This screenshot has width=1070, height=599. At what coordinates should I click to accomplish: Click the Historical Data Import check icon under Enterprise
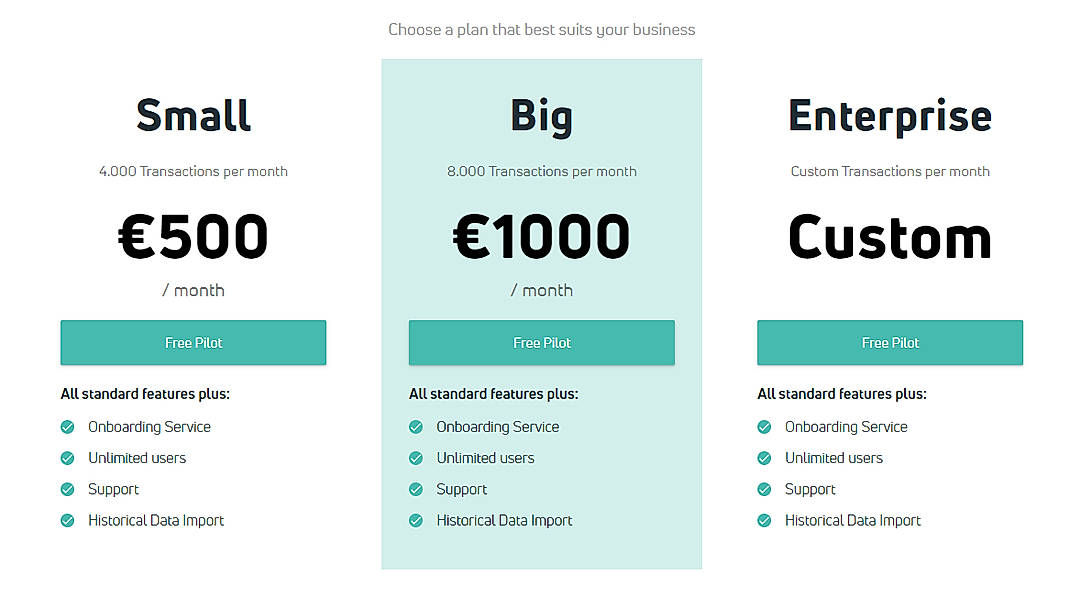[764, 520]
